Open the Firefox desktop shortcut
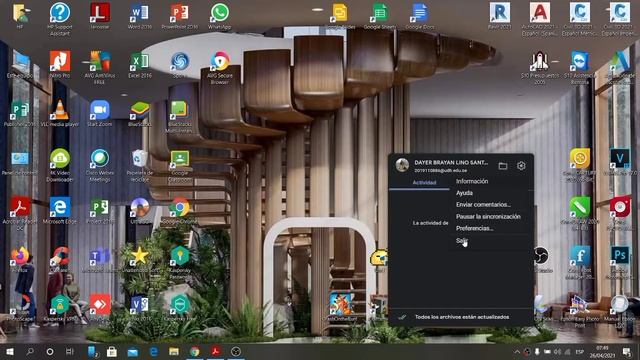 click(x=20, y=259)
